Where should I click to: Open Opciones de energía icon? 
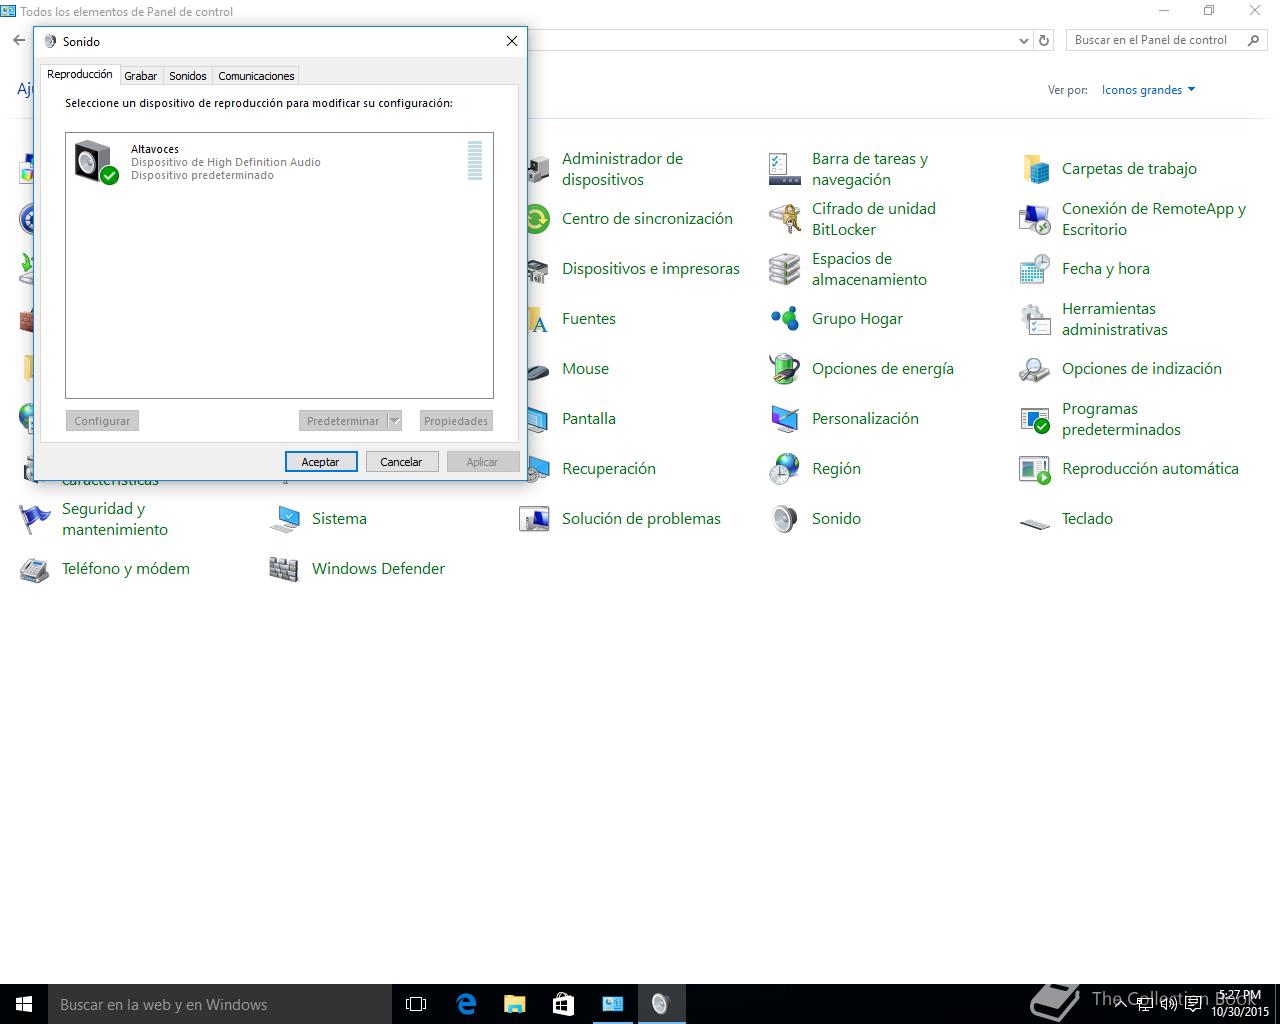pos(785,369)
